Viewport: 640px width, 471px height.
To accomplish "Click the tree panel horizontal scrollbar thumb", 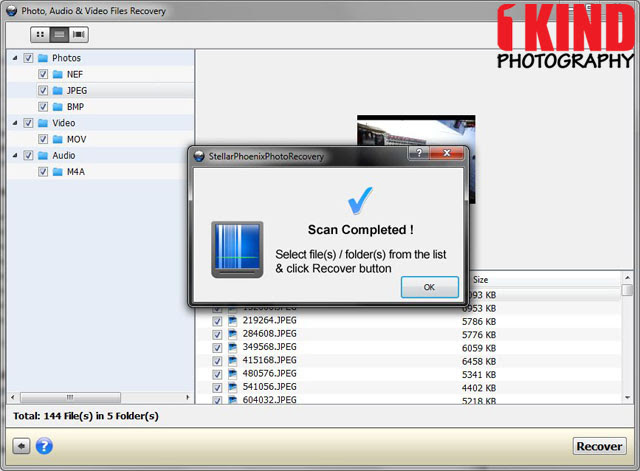I will (70, 397).
